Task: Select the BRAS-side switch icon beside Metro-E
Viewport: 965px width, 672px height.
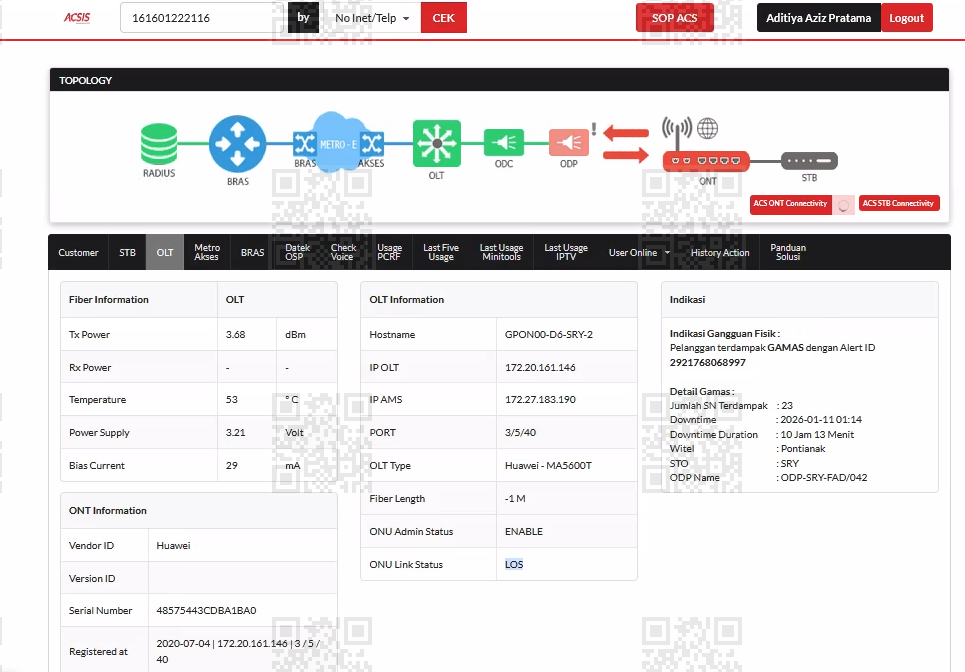Action: [304, 144]
